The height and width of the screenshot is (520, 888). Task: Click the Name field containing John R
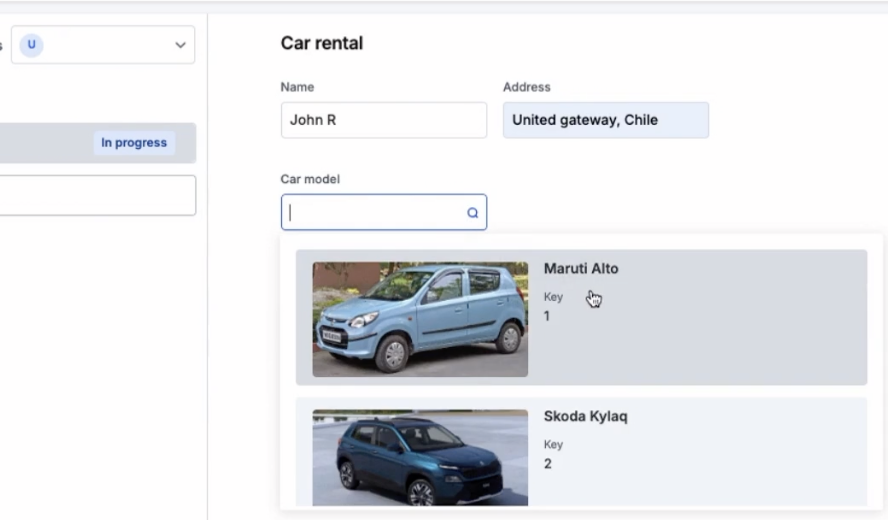(383, 120)
